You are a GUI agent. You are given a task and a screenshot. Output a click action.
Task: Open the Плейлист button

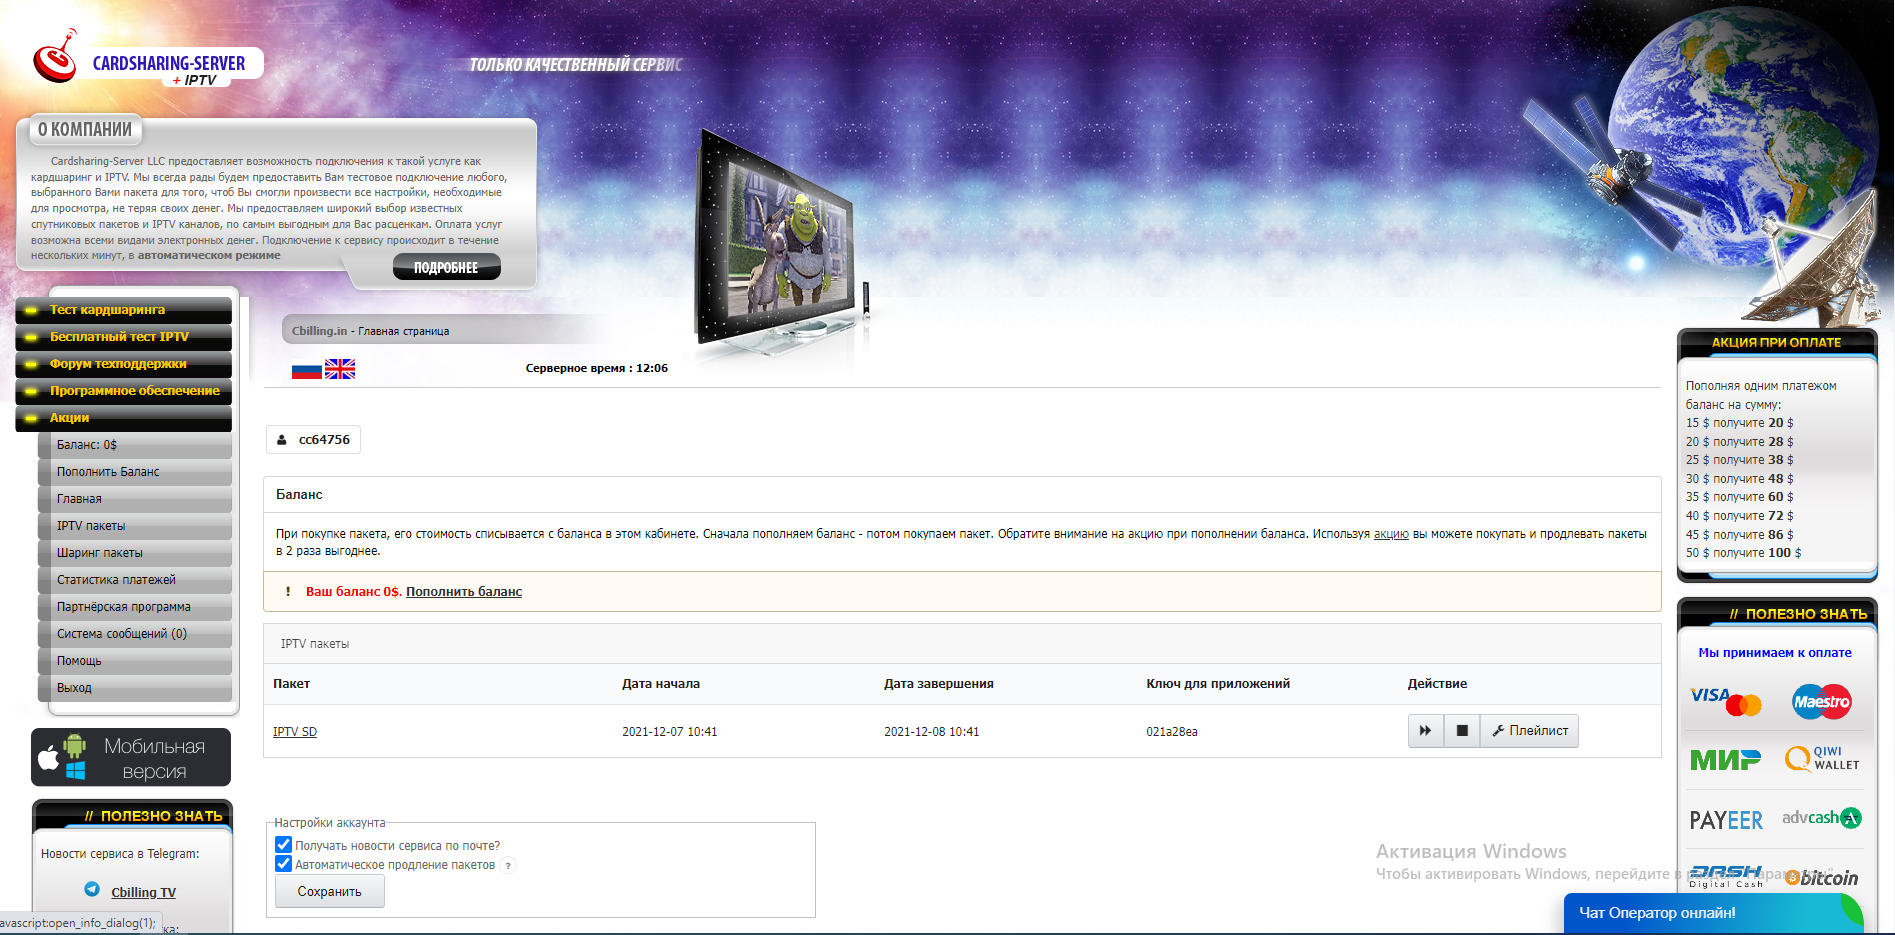[1529, 731]
